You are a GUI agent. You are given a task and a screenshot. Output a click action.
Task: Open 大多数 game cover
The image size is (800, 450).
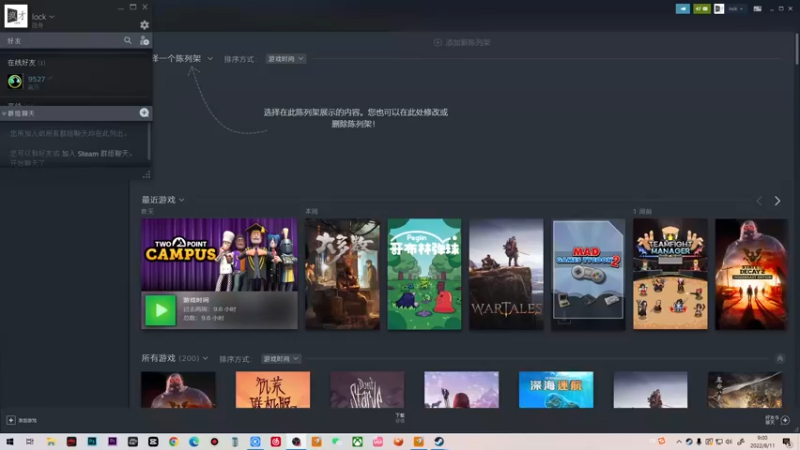342,274
